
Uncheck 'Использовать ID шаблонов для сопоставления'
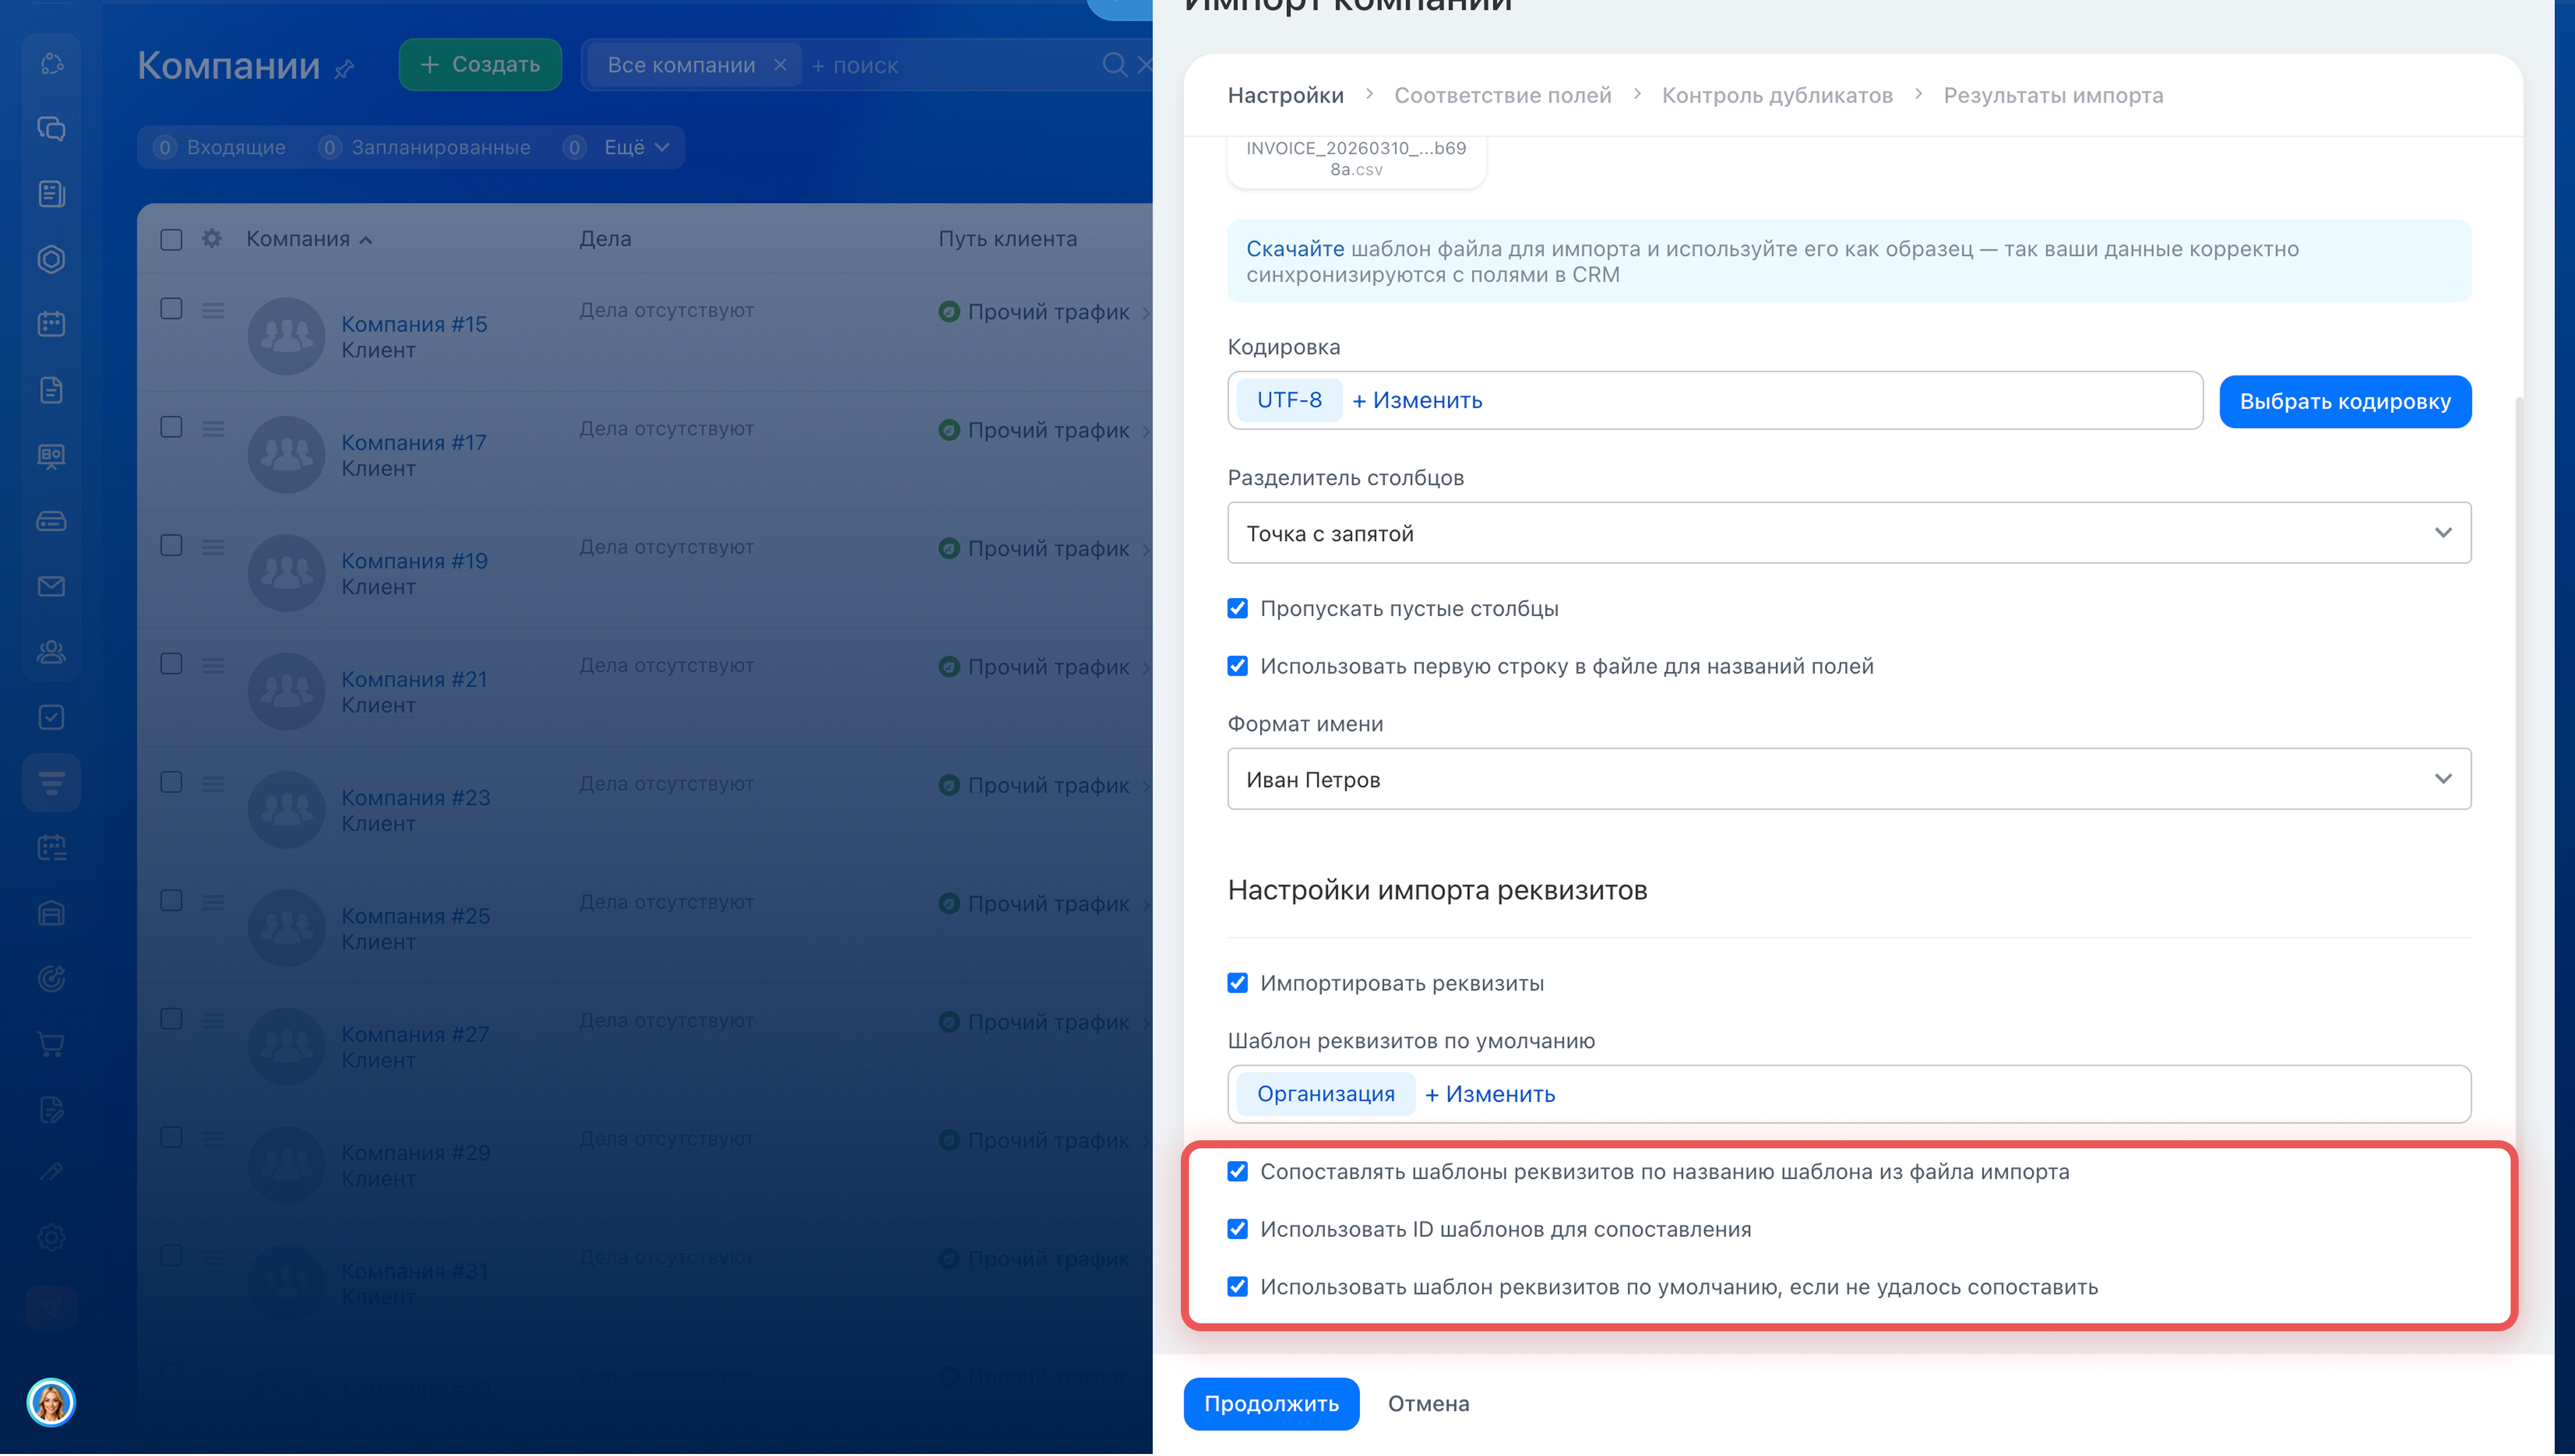point(1238,1230)
